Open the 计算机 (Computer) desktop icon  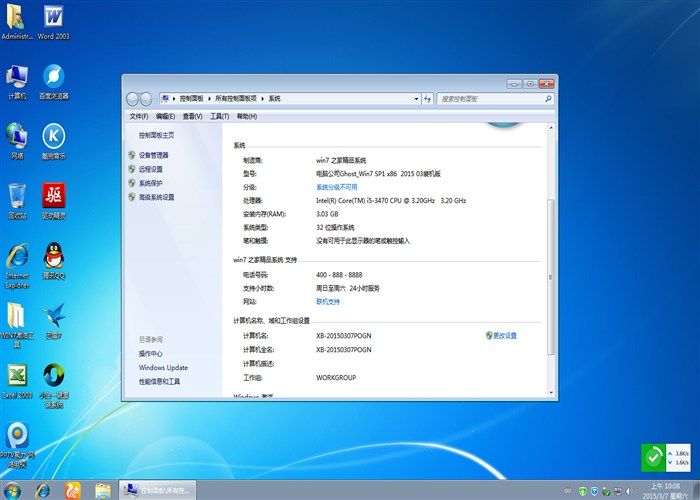17,78
